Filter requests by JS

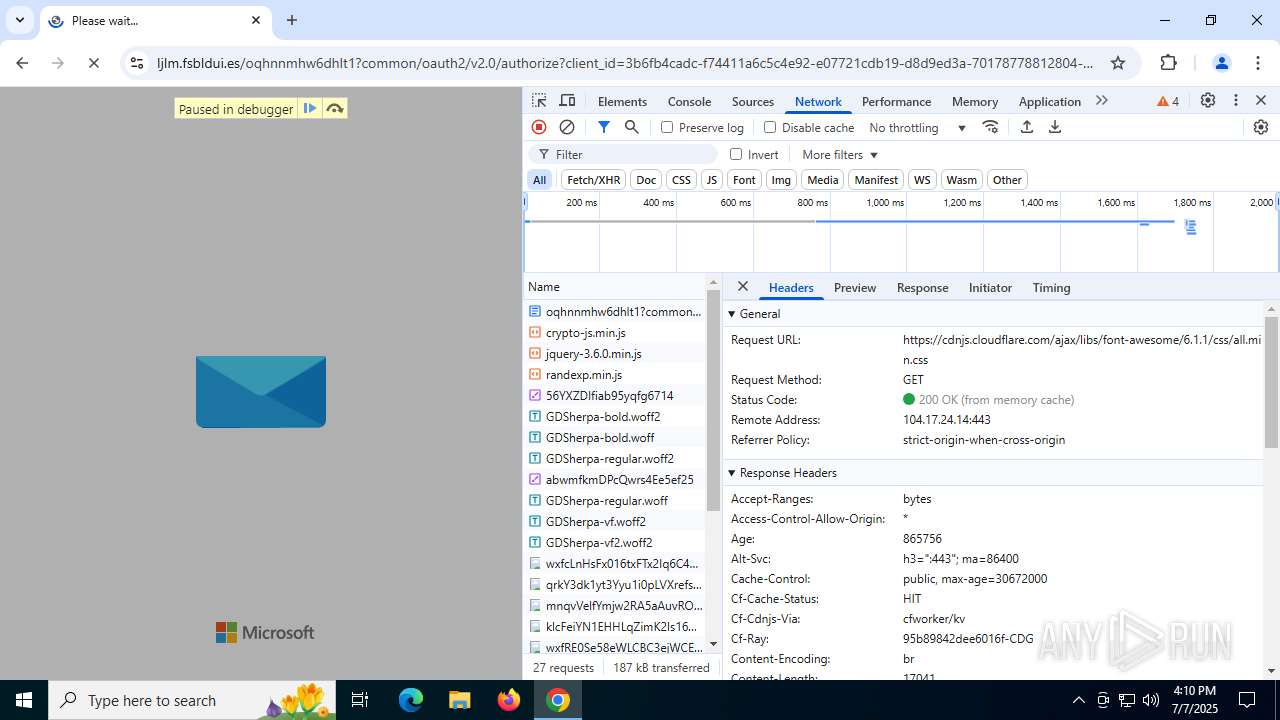click(x=712, y=180)
